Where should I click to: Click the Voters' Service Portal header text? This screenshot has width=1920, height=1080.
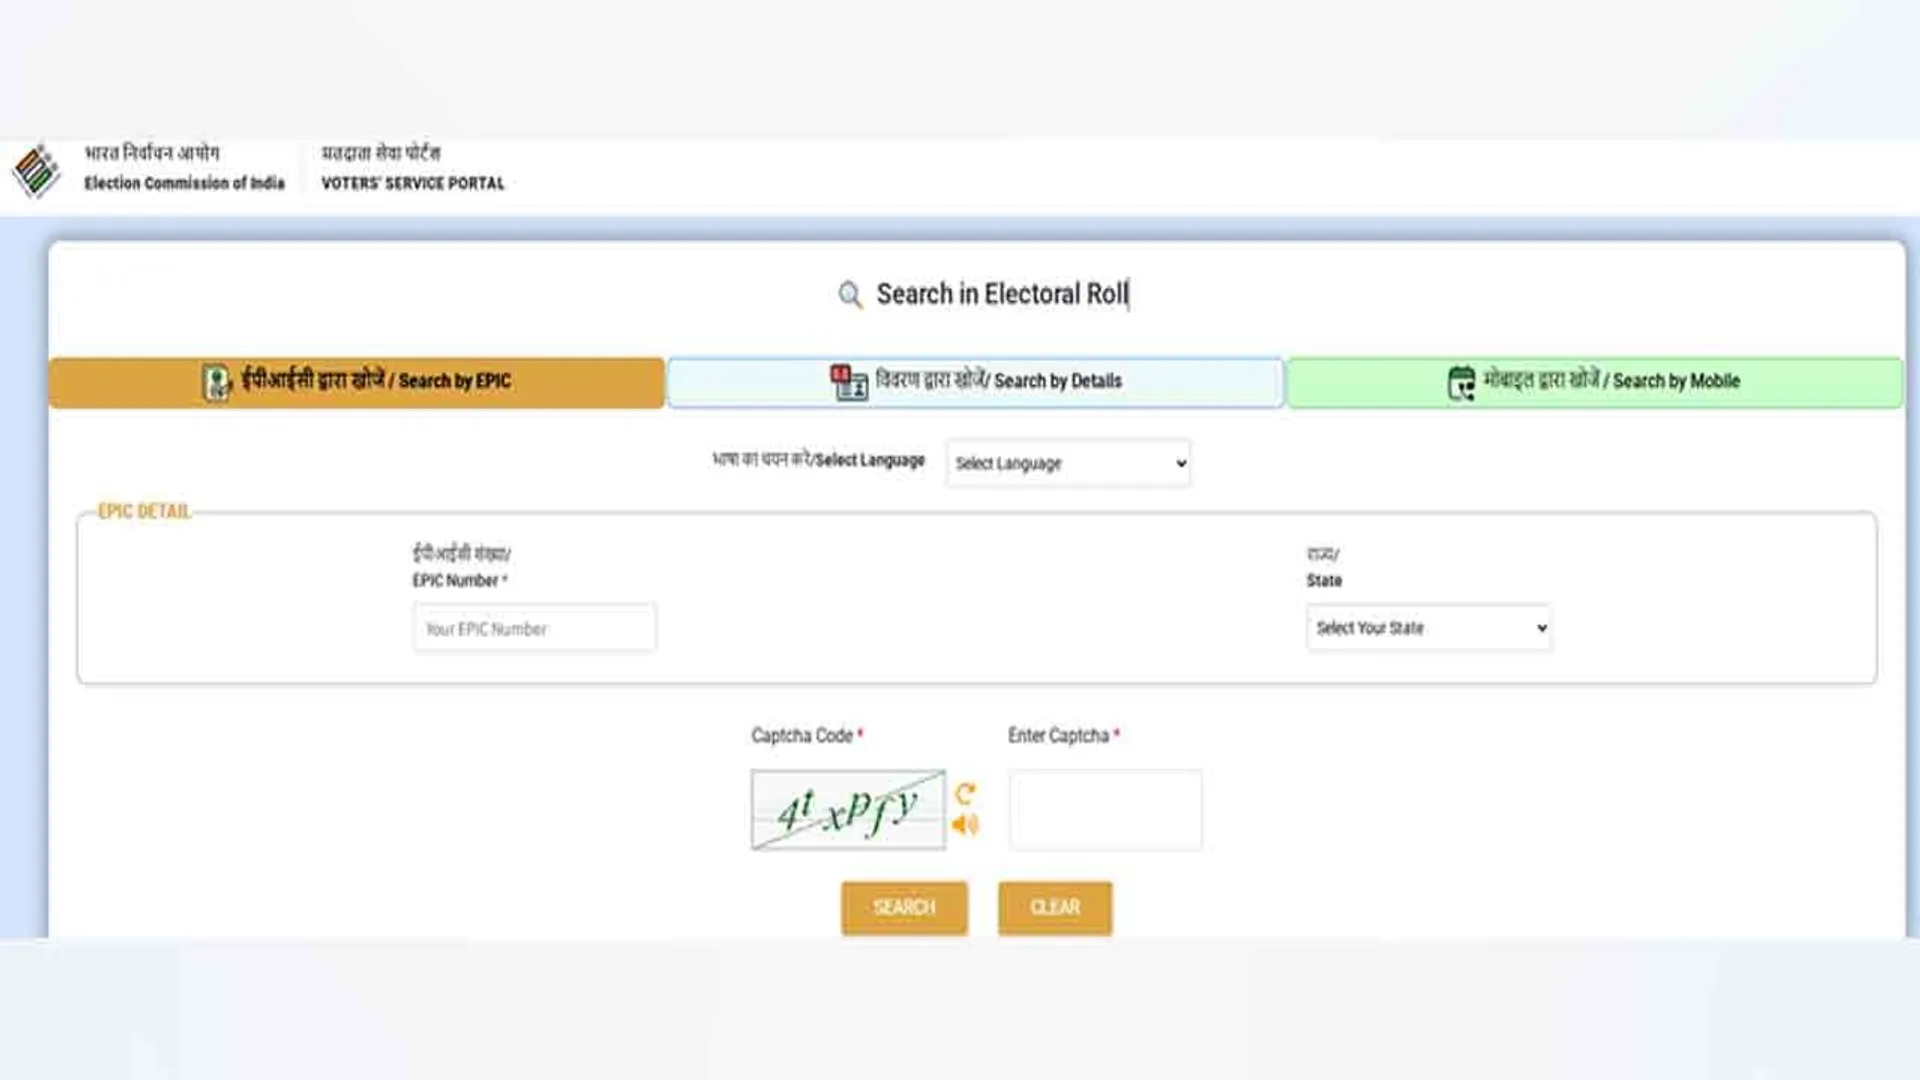tap(412, 184)
